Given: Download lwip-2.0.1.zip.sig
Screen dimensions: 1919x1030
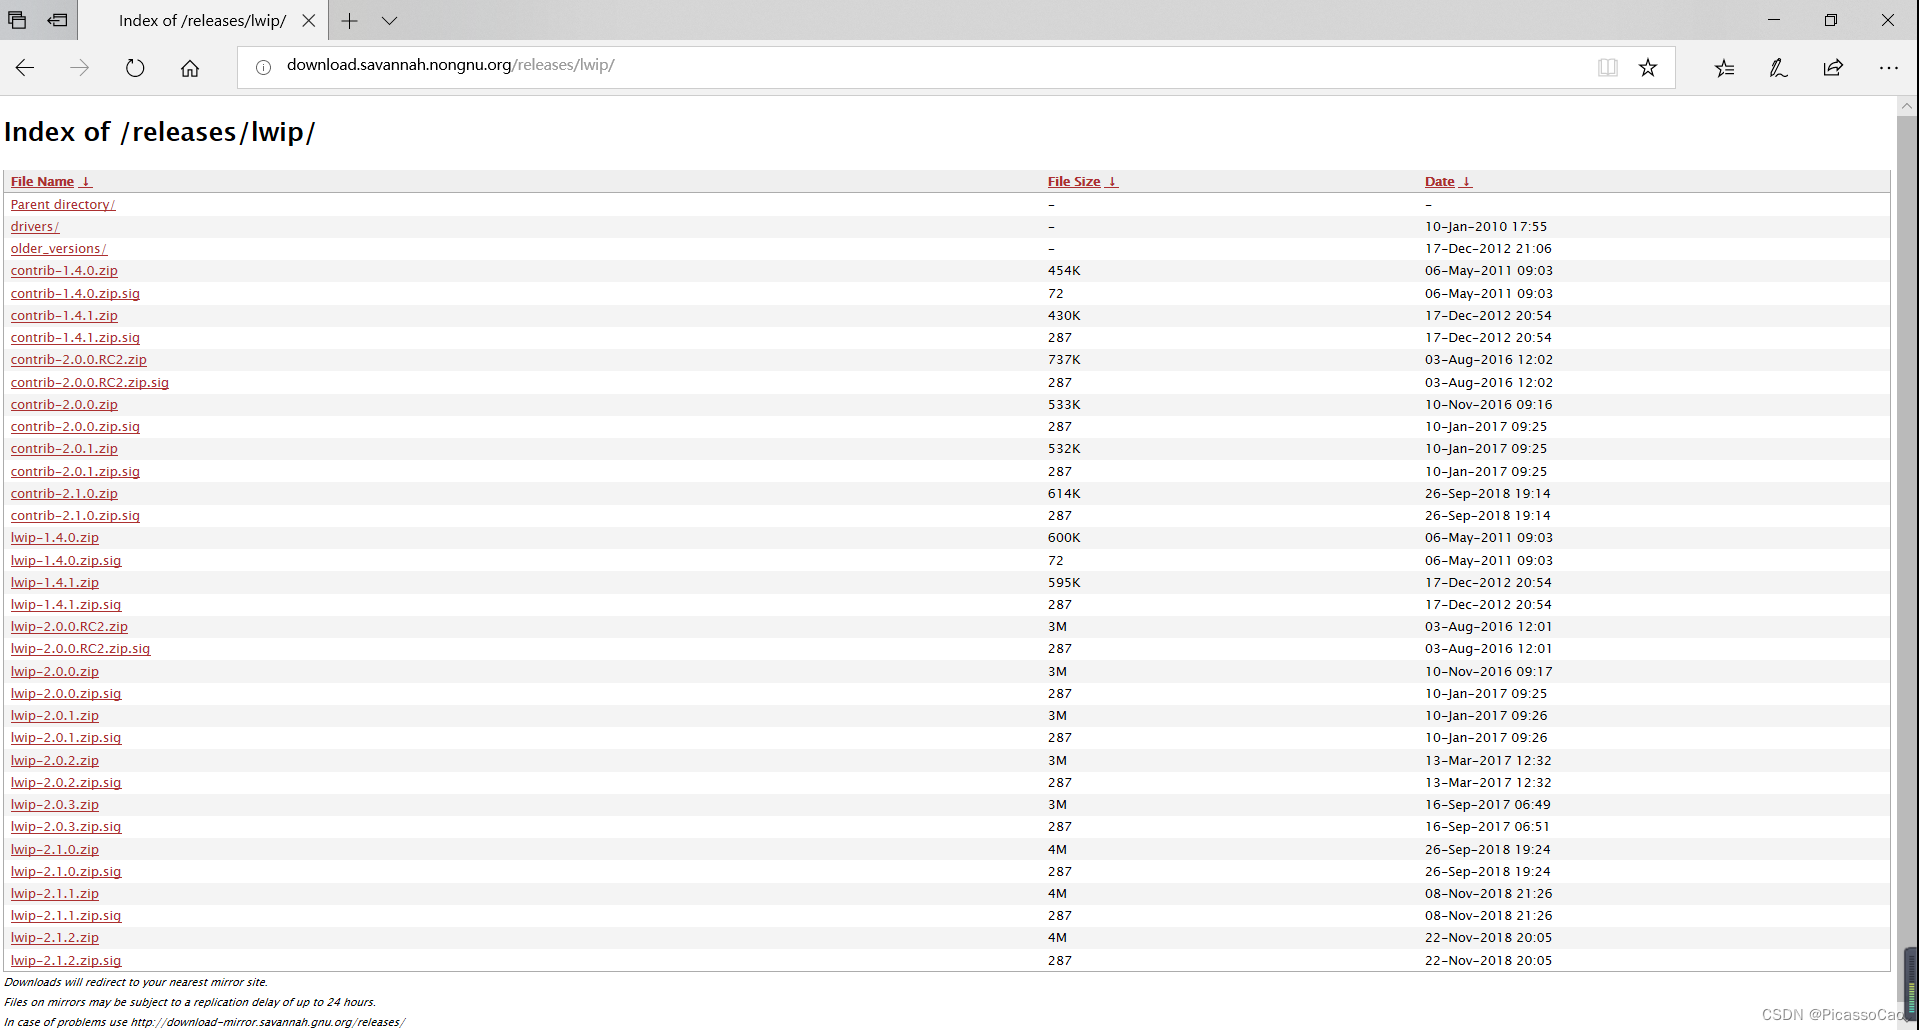Looking at the screenshot, I should coord(66,737).
